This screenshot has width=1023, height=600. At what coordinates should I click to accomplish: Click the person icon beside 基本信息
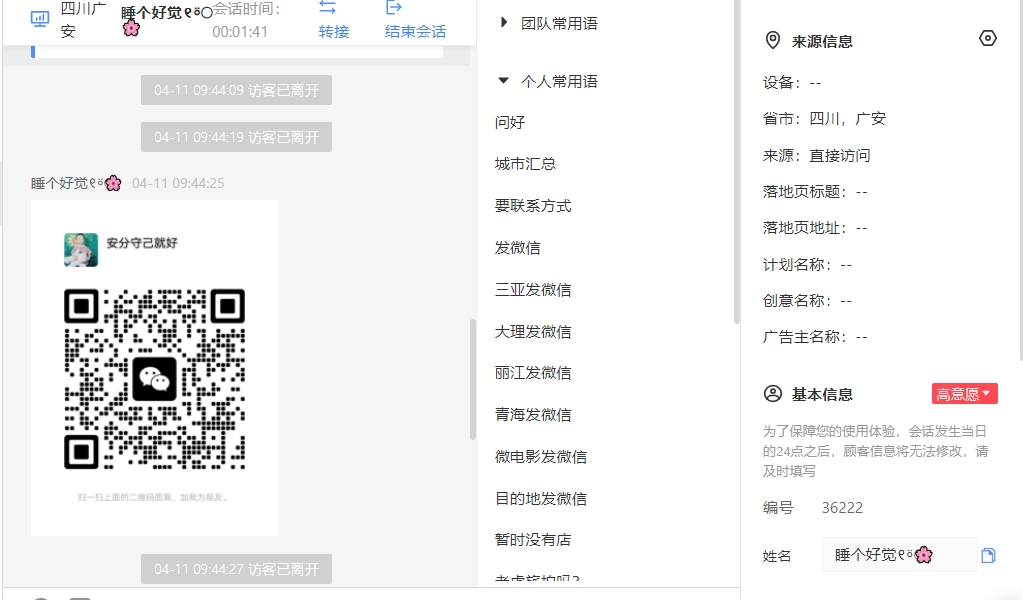pos(772,394)
